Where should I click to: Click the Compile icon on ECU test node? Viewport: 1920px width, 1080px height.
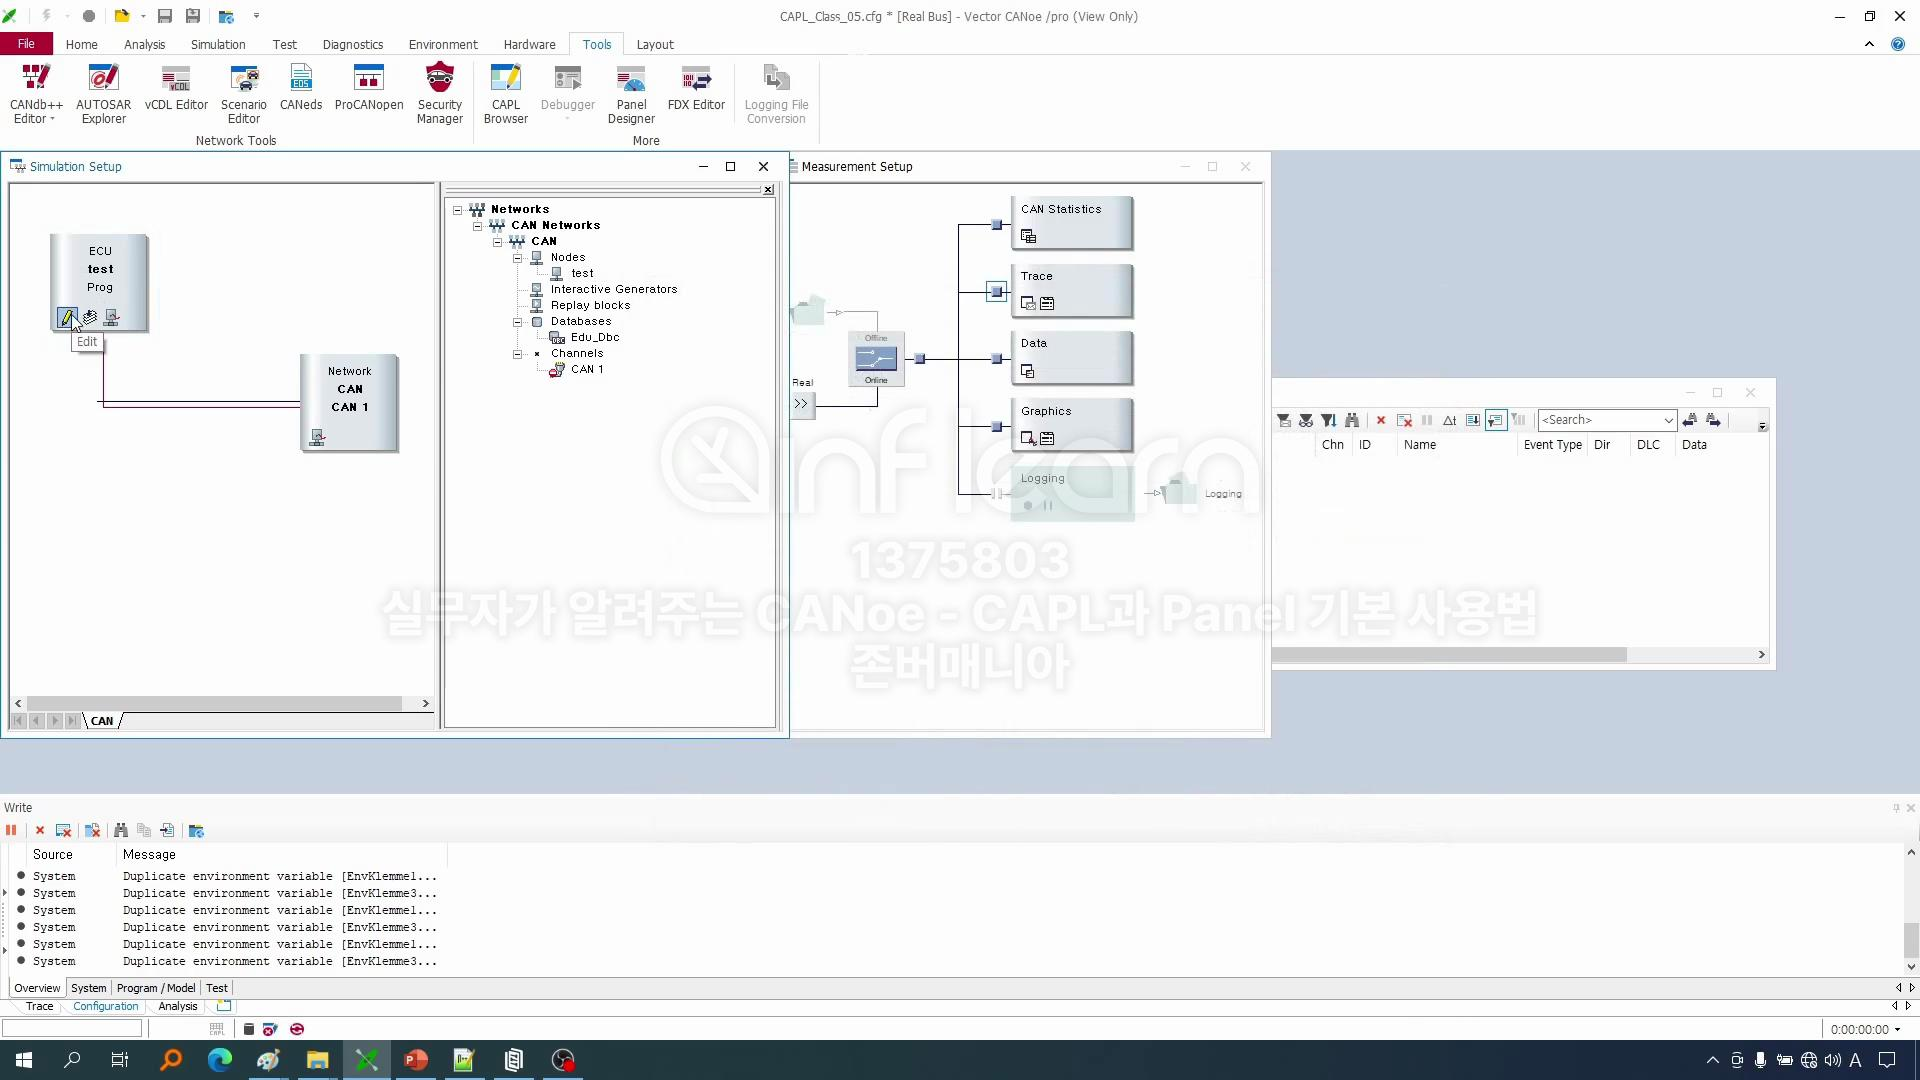89,317
